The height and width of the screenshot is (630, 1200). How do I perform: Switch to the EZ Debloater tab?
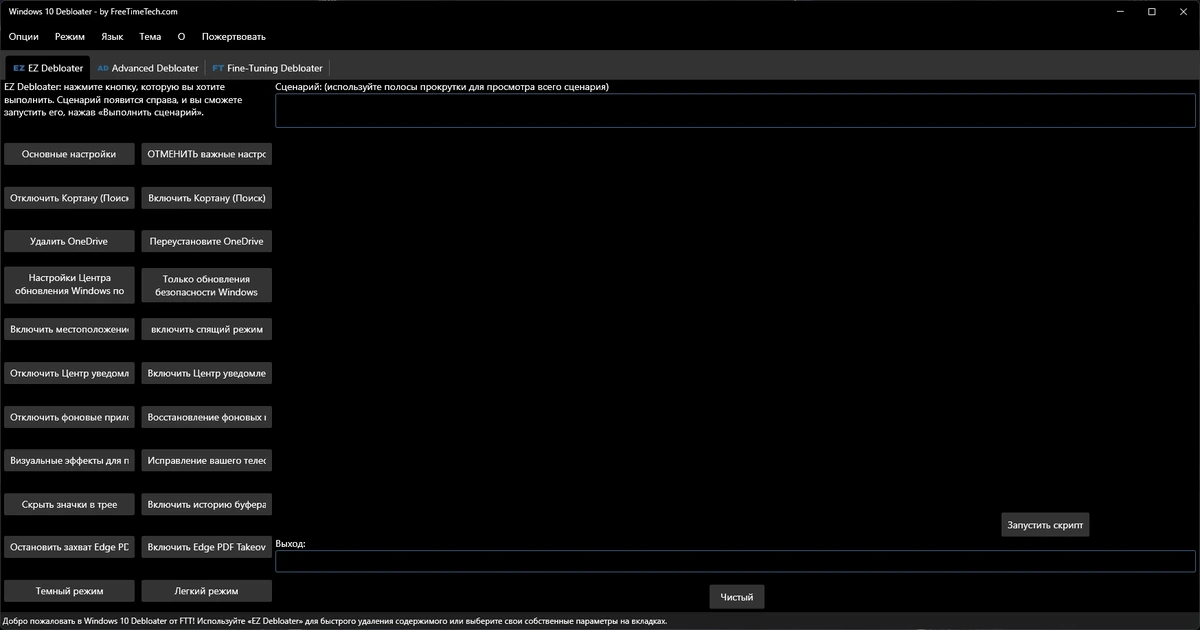(48, 68)
